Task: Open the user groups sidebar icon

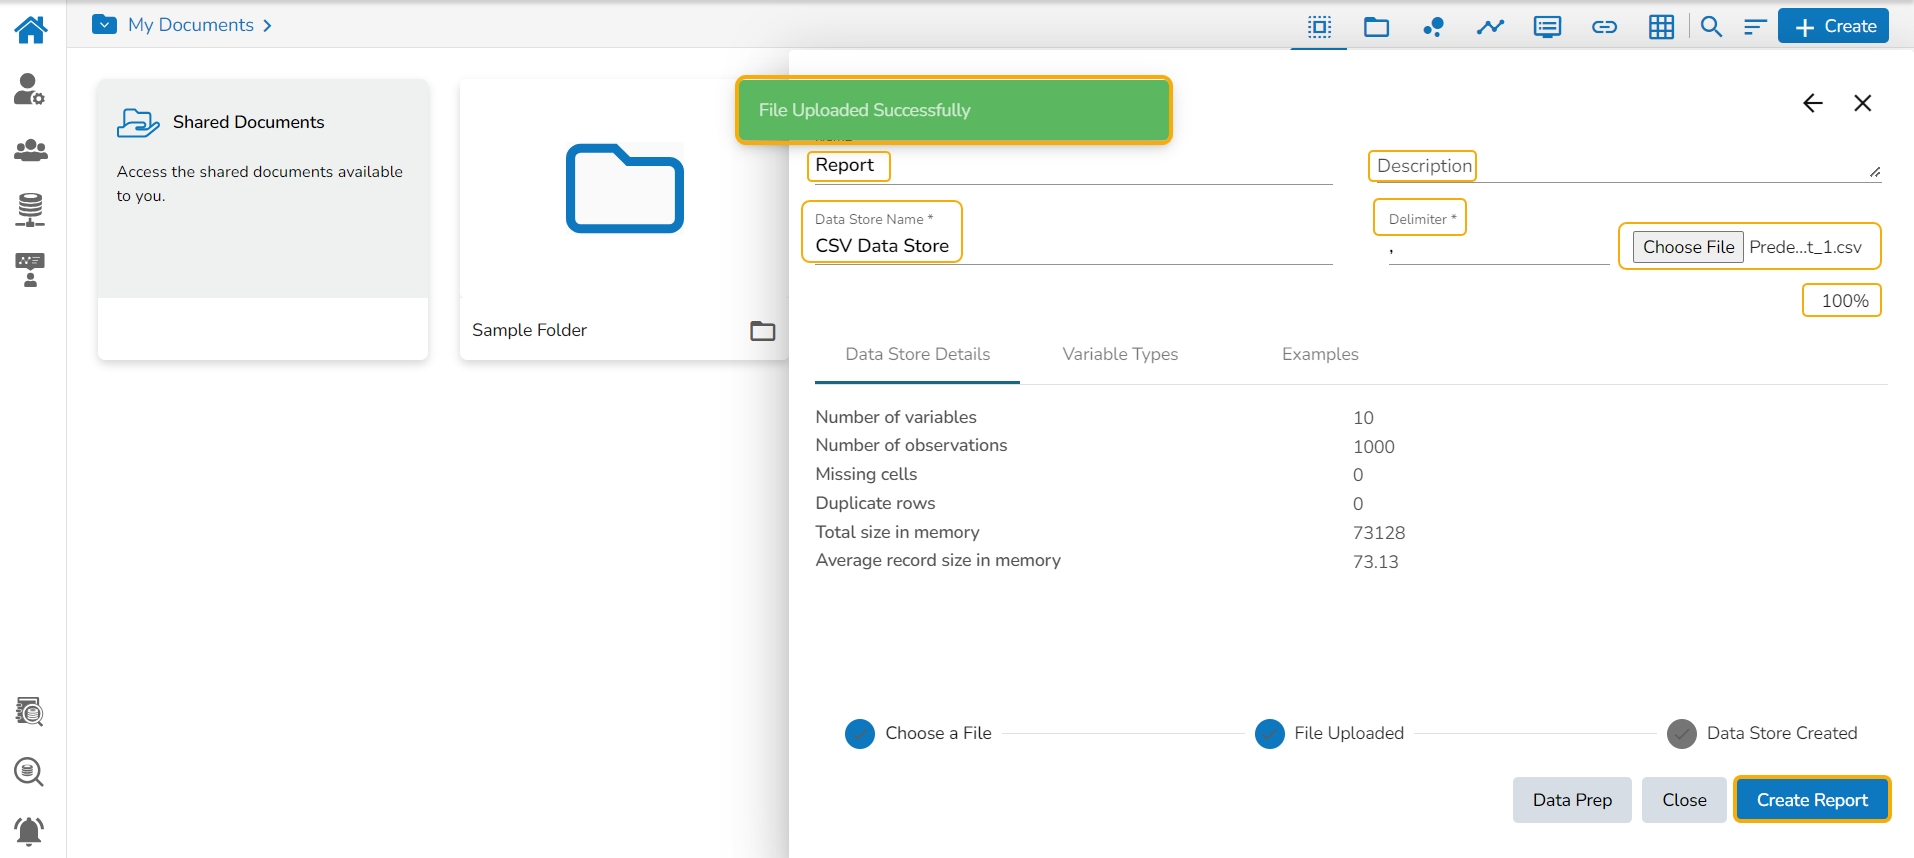Action: (31, 151)
